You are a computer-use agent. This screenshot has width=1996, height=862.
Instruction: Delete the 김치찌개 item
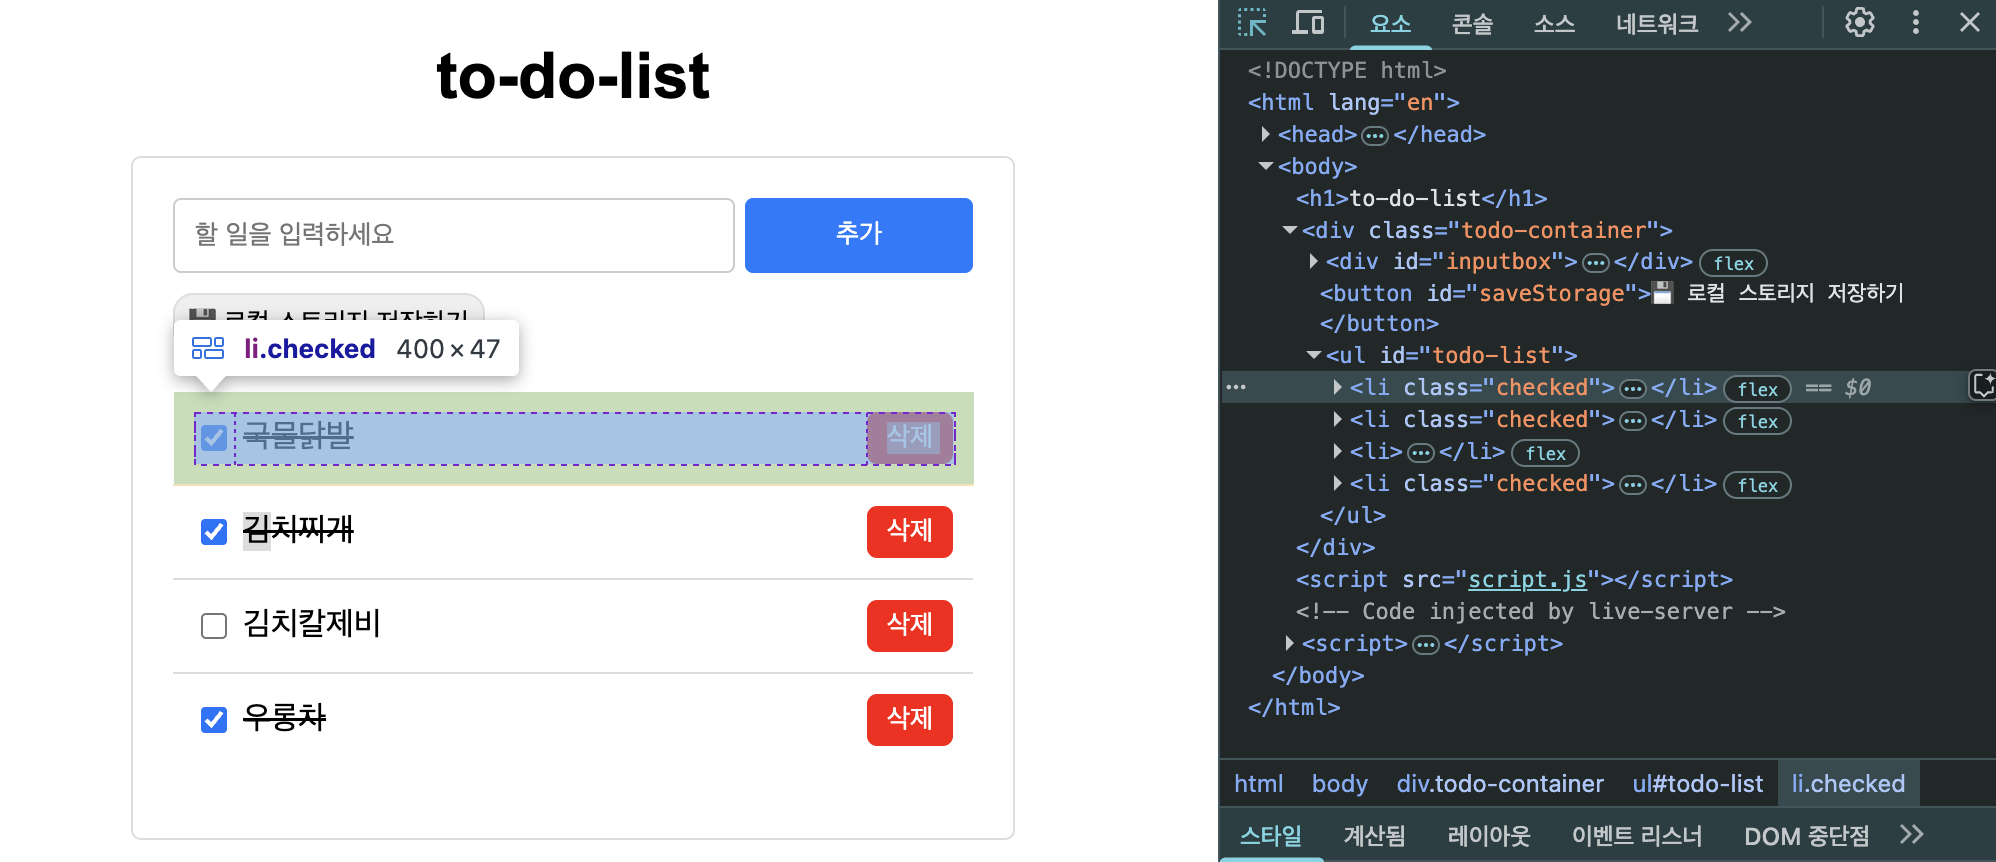pyautogui.click(x=910, y=531)
